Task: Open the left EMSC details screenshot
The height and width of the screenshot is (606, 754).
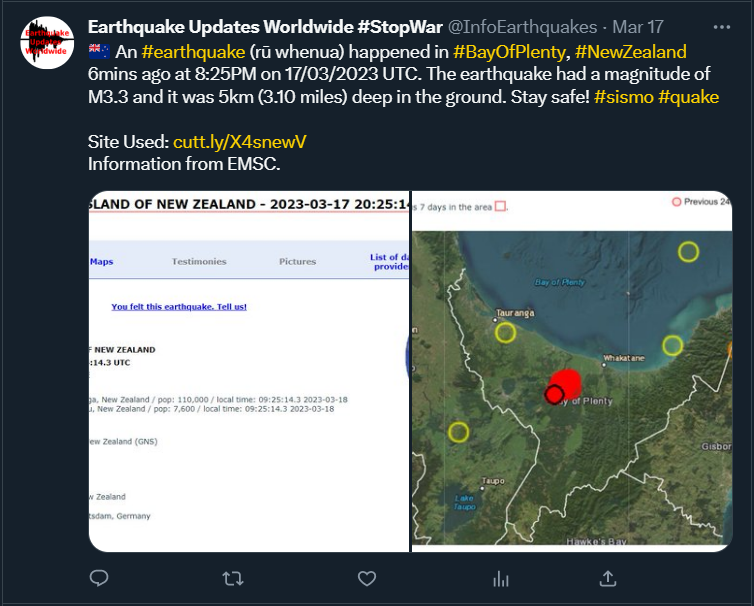Action: 248,400
